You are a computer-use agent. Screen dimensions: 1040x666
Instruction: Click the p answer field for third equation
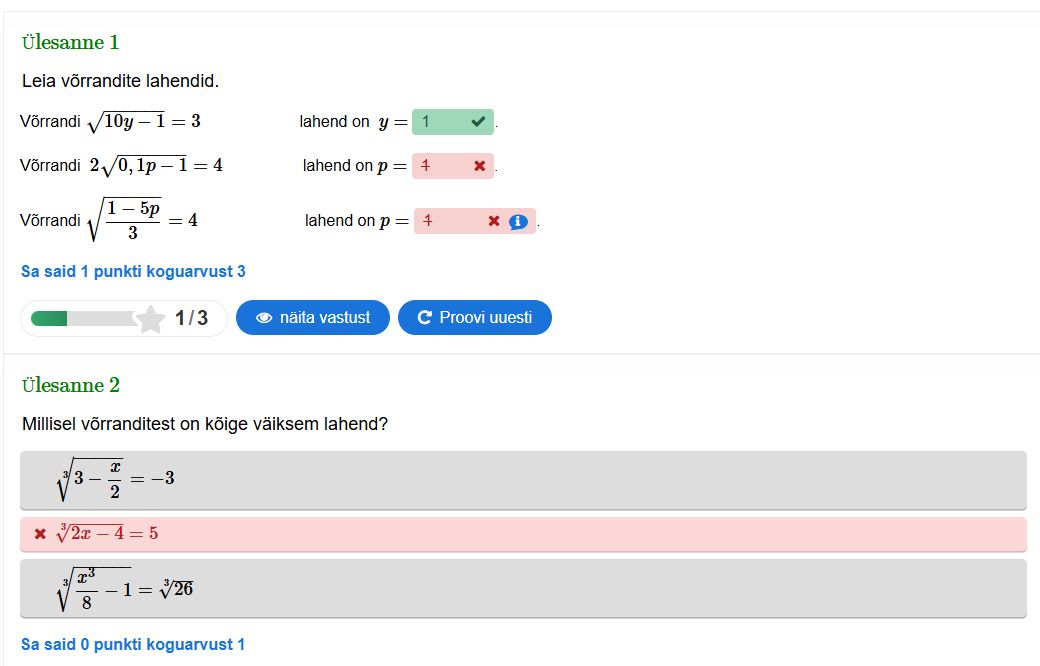(x=450, y=221)
